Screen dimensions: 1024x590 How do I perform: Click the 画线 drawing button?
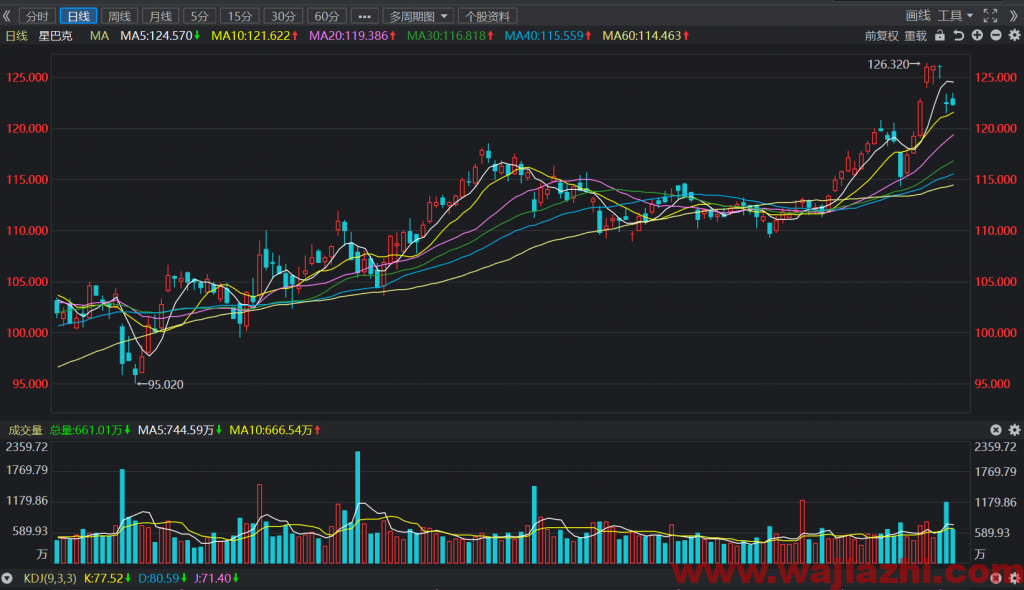tap(918, 16)
